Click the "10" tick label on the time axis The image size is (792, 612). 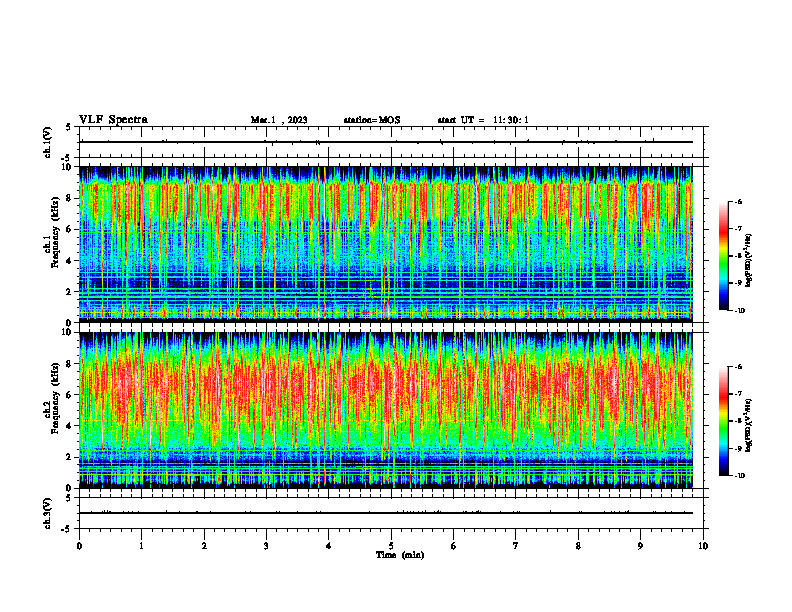(x=703, y=546)
